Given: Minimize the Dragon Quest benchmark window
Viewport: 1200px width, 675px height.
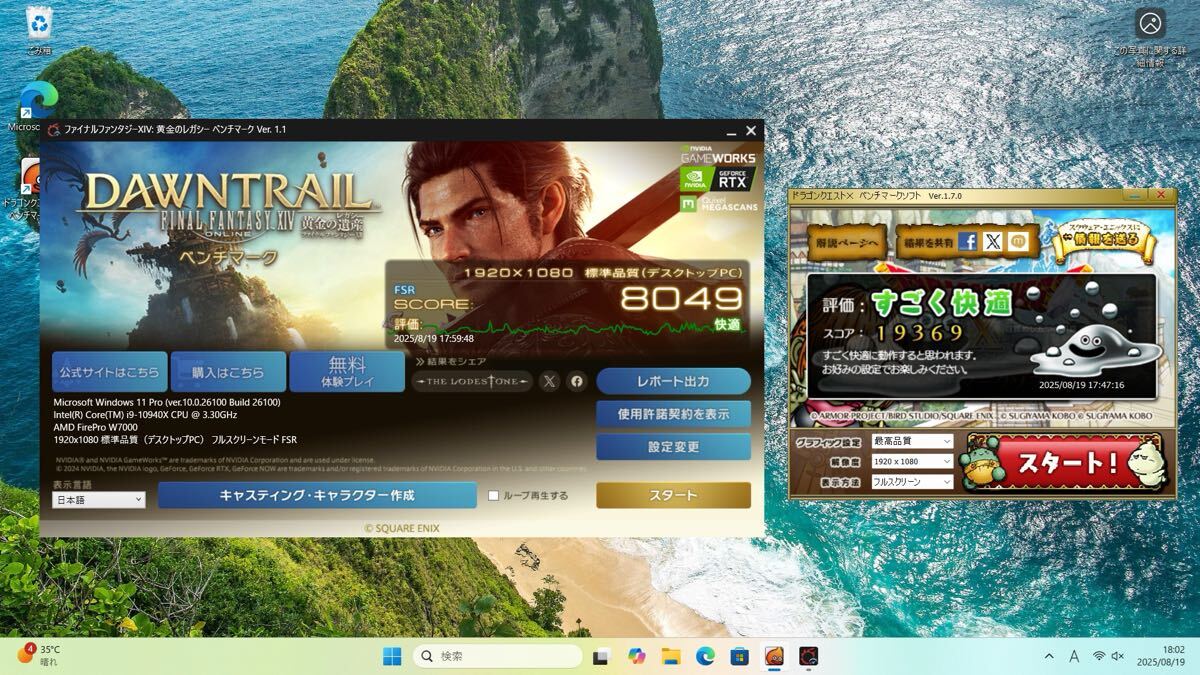Looking at the screenshot, I should (x=1133, y=195).
